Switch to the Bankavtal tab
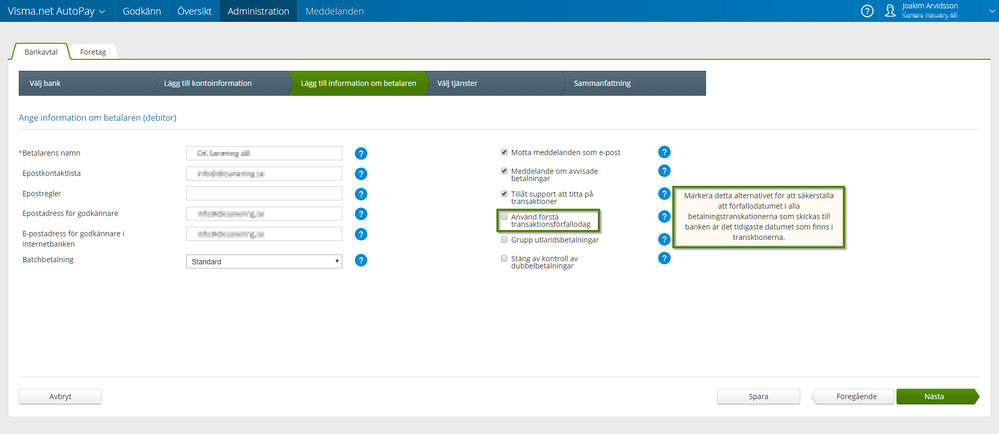999x434 pixels. pyautogui.click(x=41, y=52)
